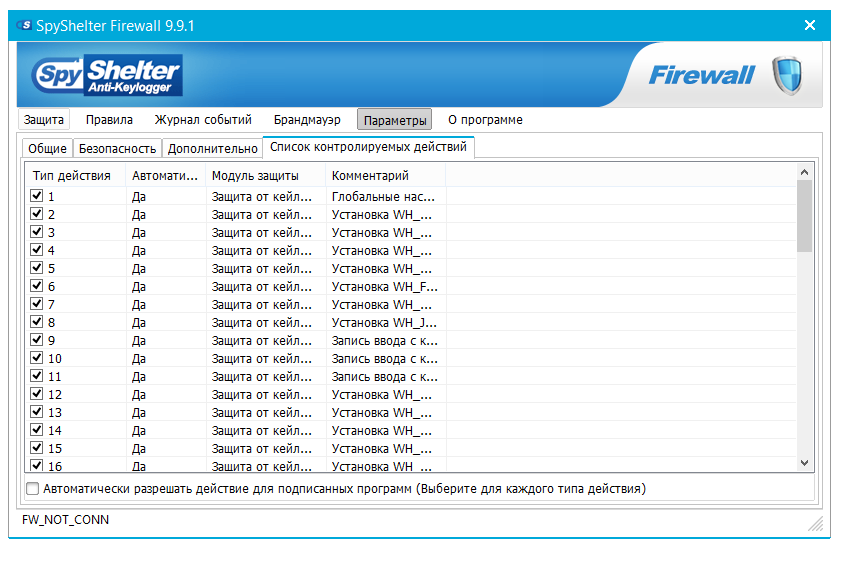Click the Firewall shield icon

point(787,75)
